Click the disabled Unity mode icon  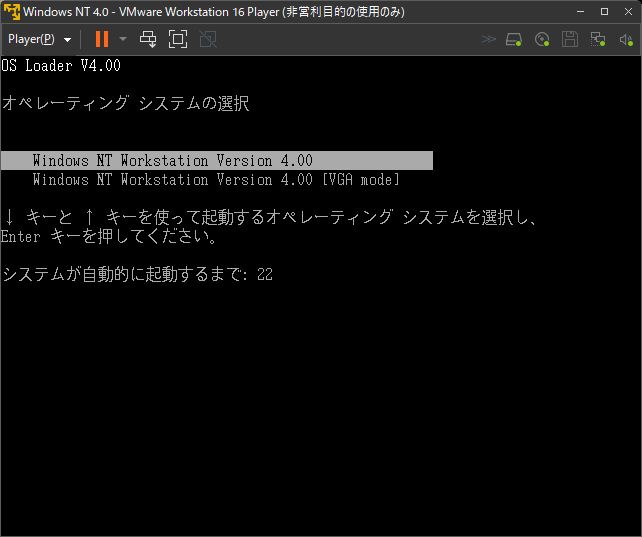(x=208, y=39)
